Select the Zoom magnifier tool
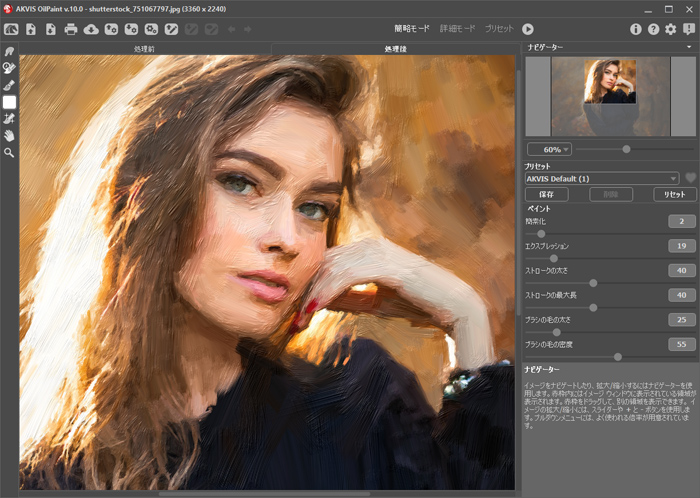The width and height of the screenshot is (700, 498). pyautogui.click(x=9, y=153)
